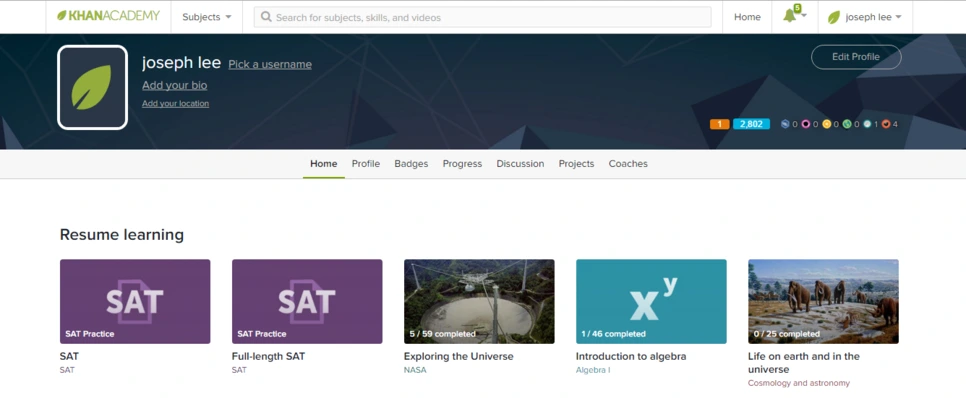Open Exploring the Universe telescope thumbnail
This screenshot has width=966, height=398.
click(x=479, y=301)
